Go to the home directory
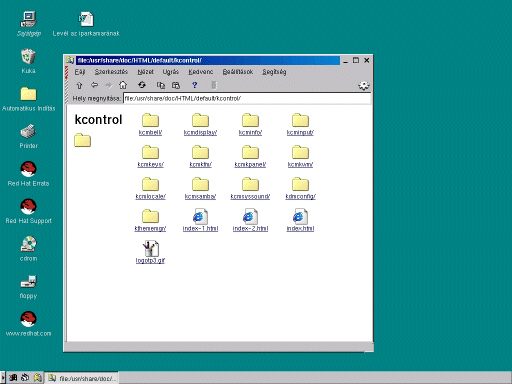The image size is (512, 384). click(123, 85)
